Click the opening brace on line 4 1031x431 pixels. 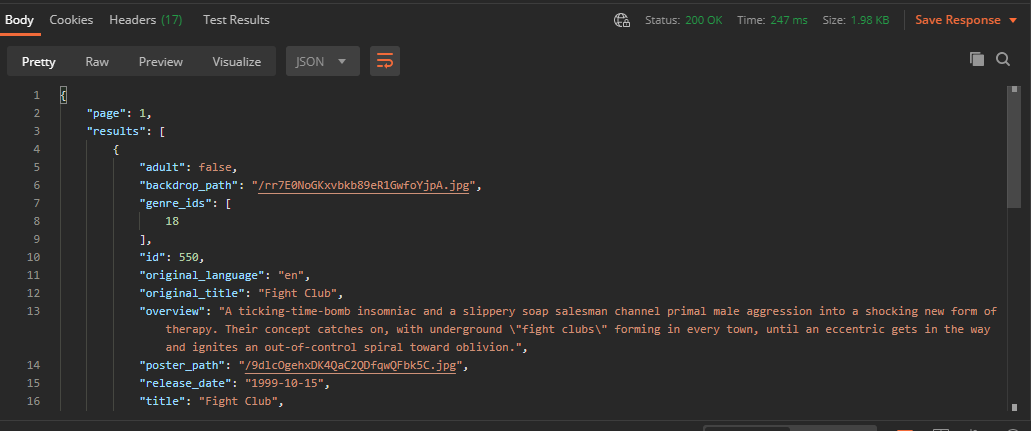point(116,149)
